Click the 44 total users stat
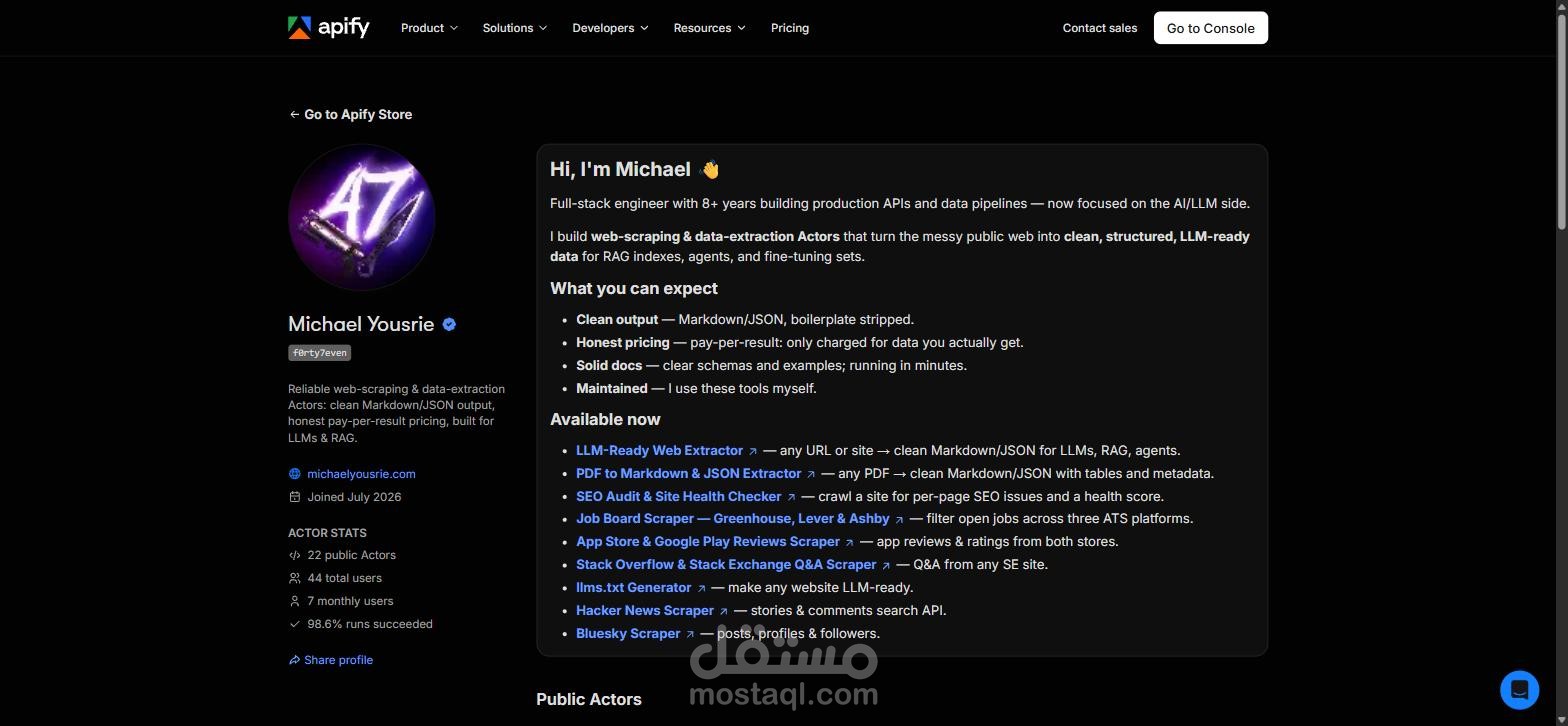The height and width of the screenshot is (726, 1568). [344, 578]
